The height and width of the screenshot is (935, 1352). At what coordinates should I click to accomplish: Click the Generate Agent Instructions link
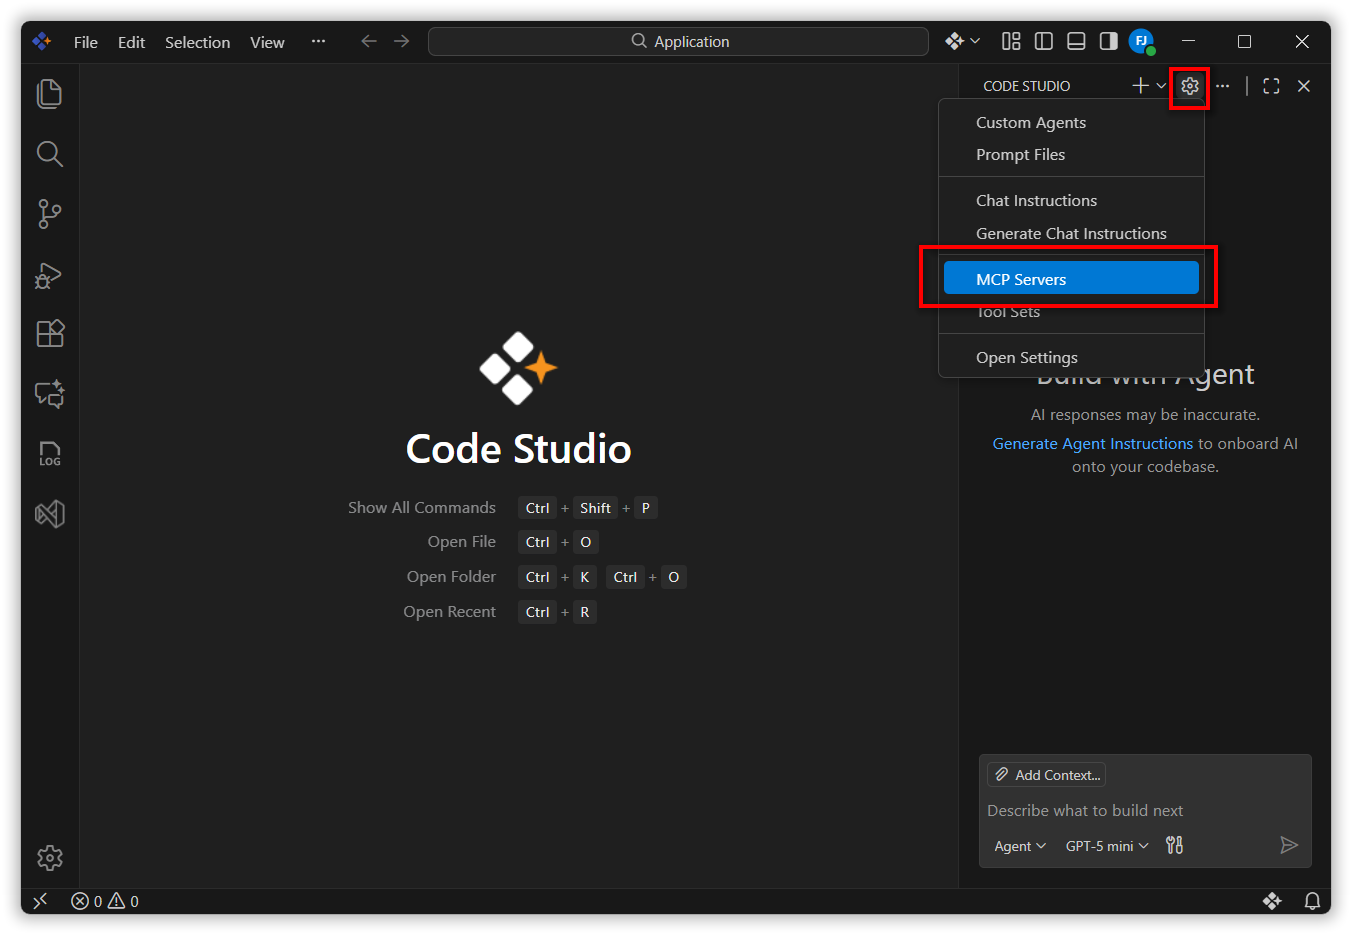1092,444
